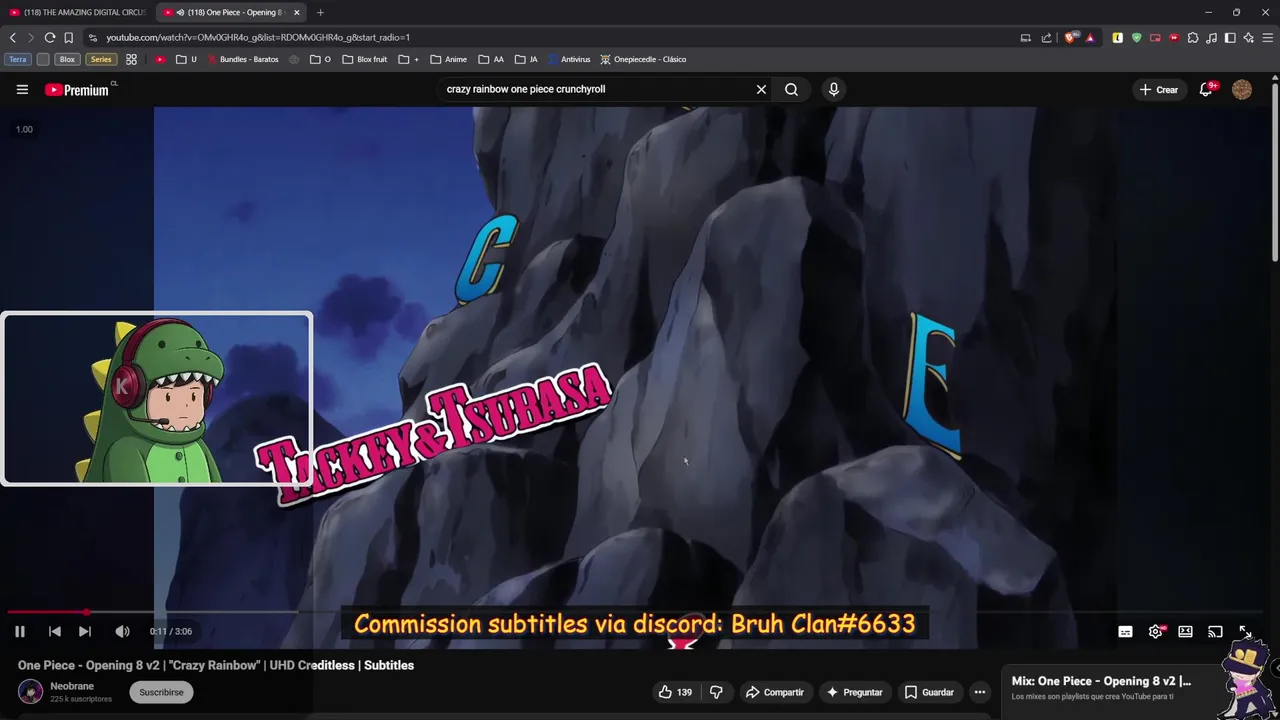Install app via address bar icon
1280x720 pixels.
point(1025,37)
